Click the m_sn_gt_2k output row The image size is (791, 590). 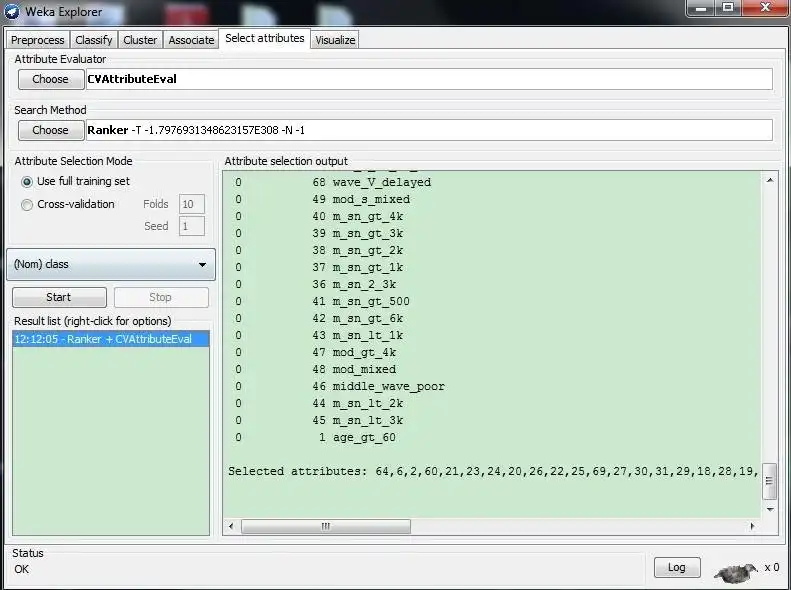click(x=319, y=251)
